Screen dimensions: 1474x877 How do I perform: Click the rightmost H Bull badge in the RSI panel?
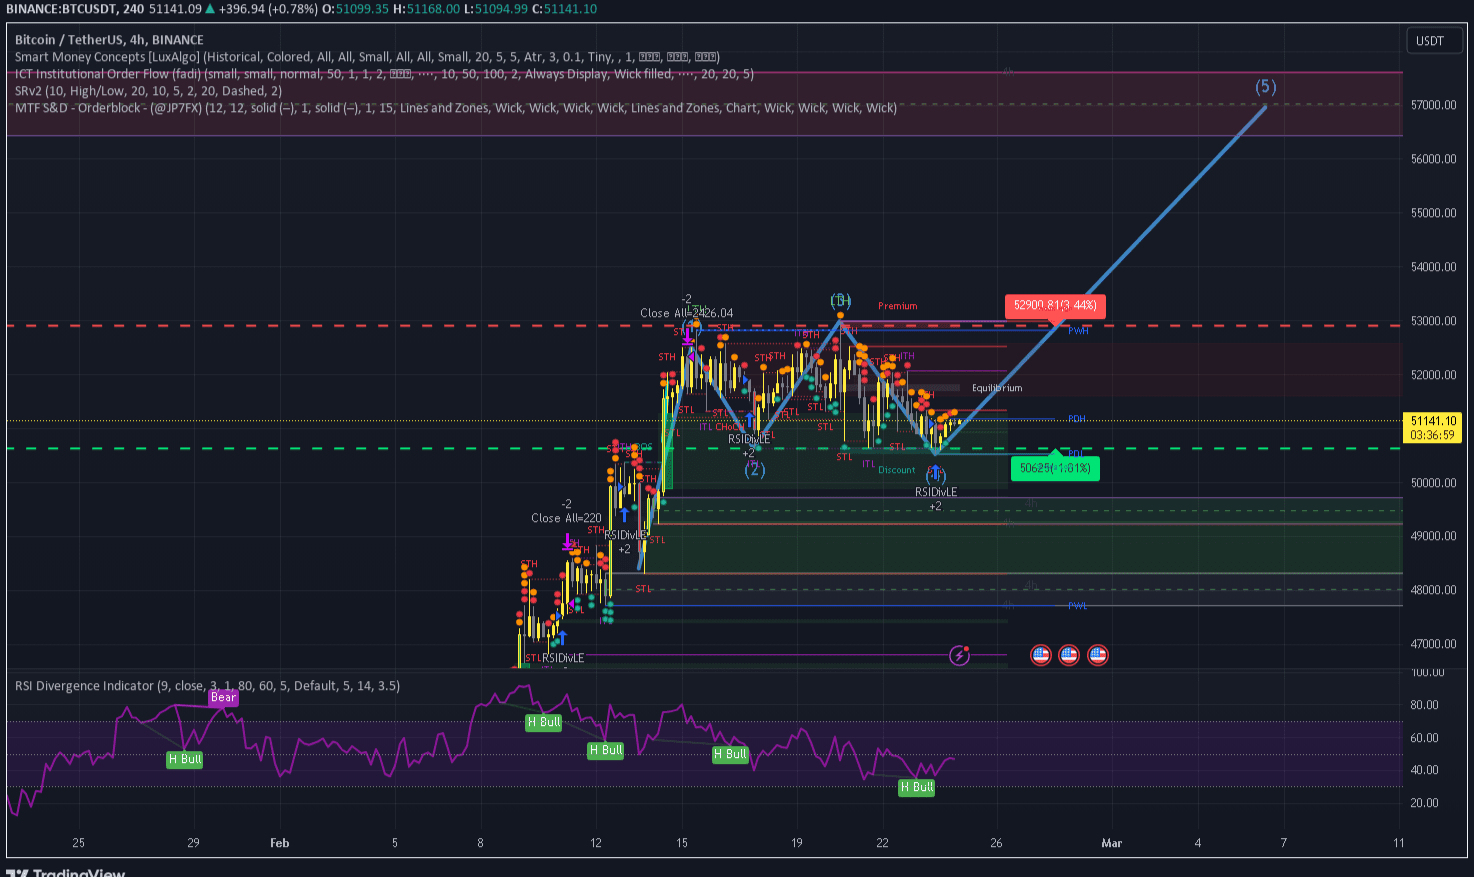click(x=916, y=787)
